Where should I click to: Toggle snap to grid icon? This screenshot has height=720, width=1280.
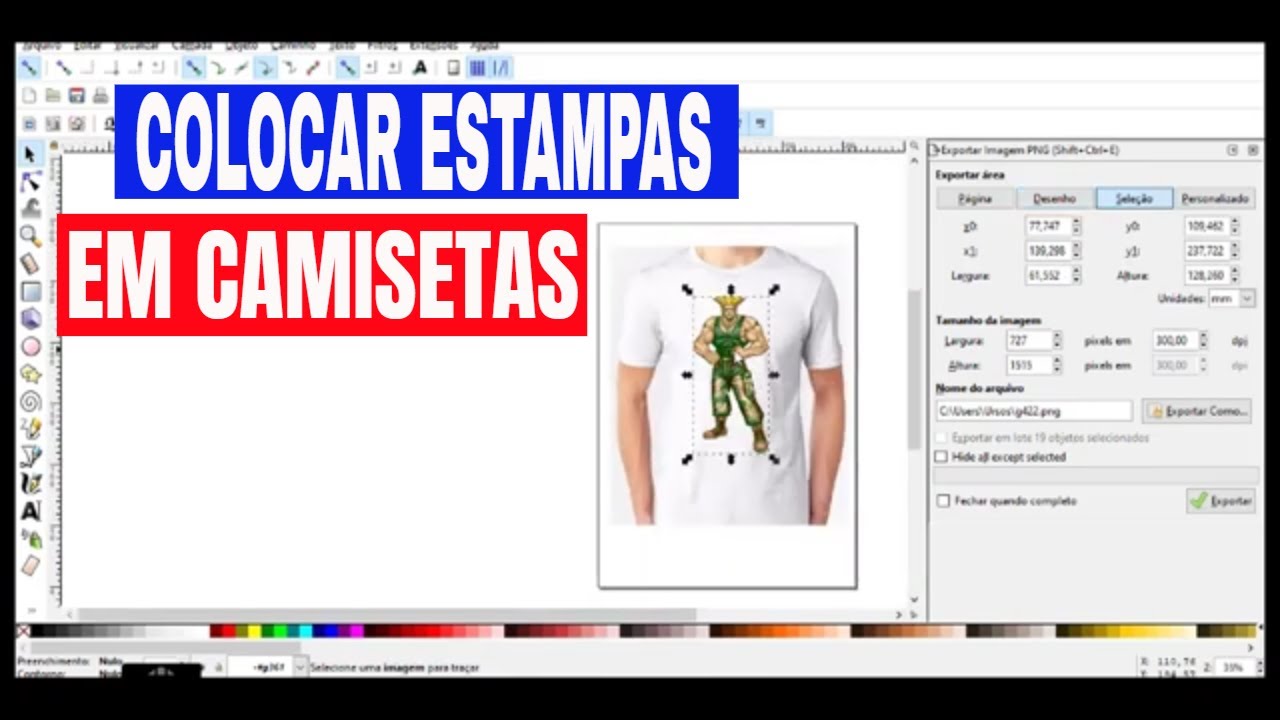pos(477,68)
